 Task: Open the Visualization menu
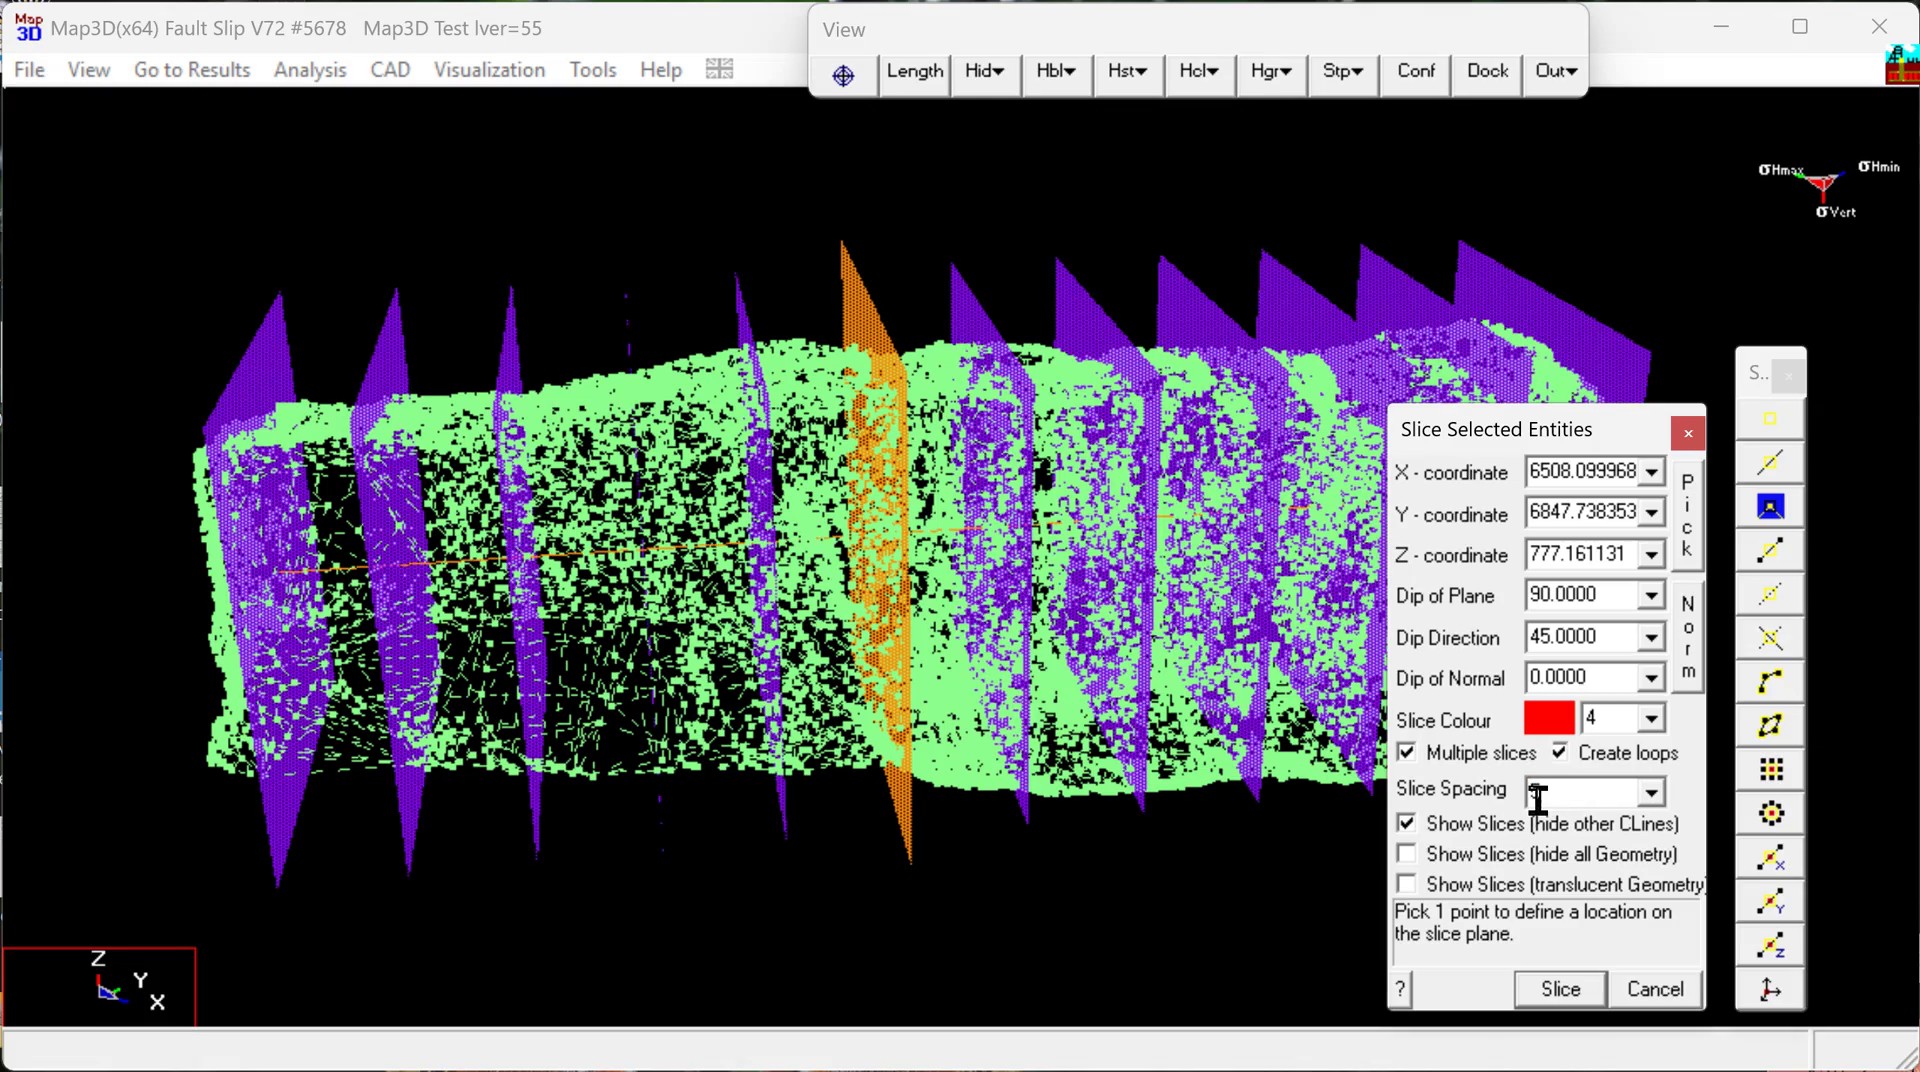tap(489, 70)
